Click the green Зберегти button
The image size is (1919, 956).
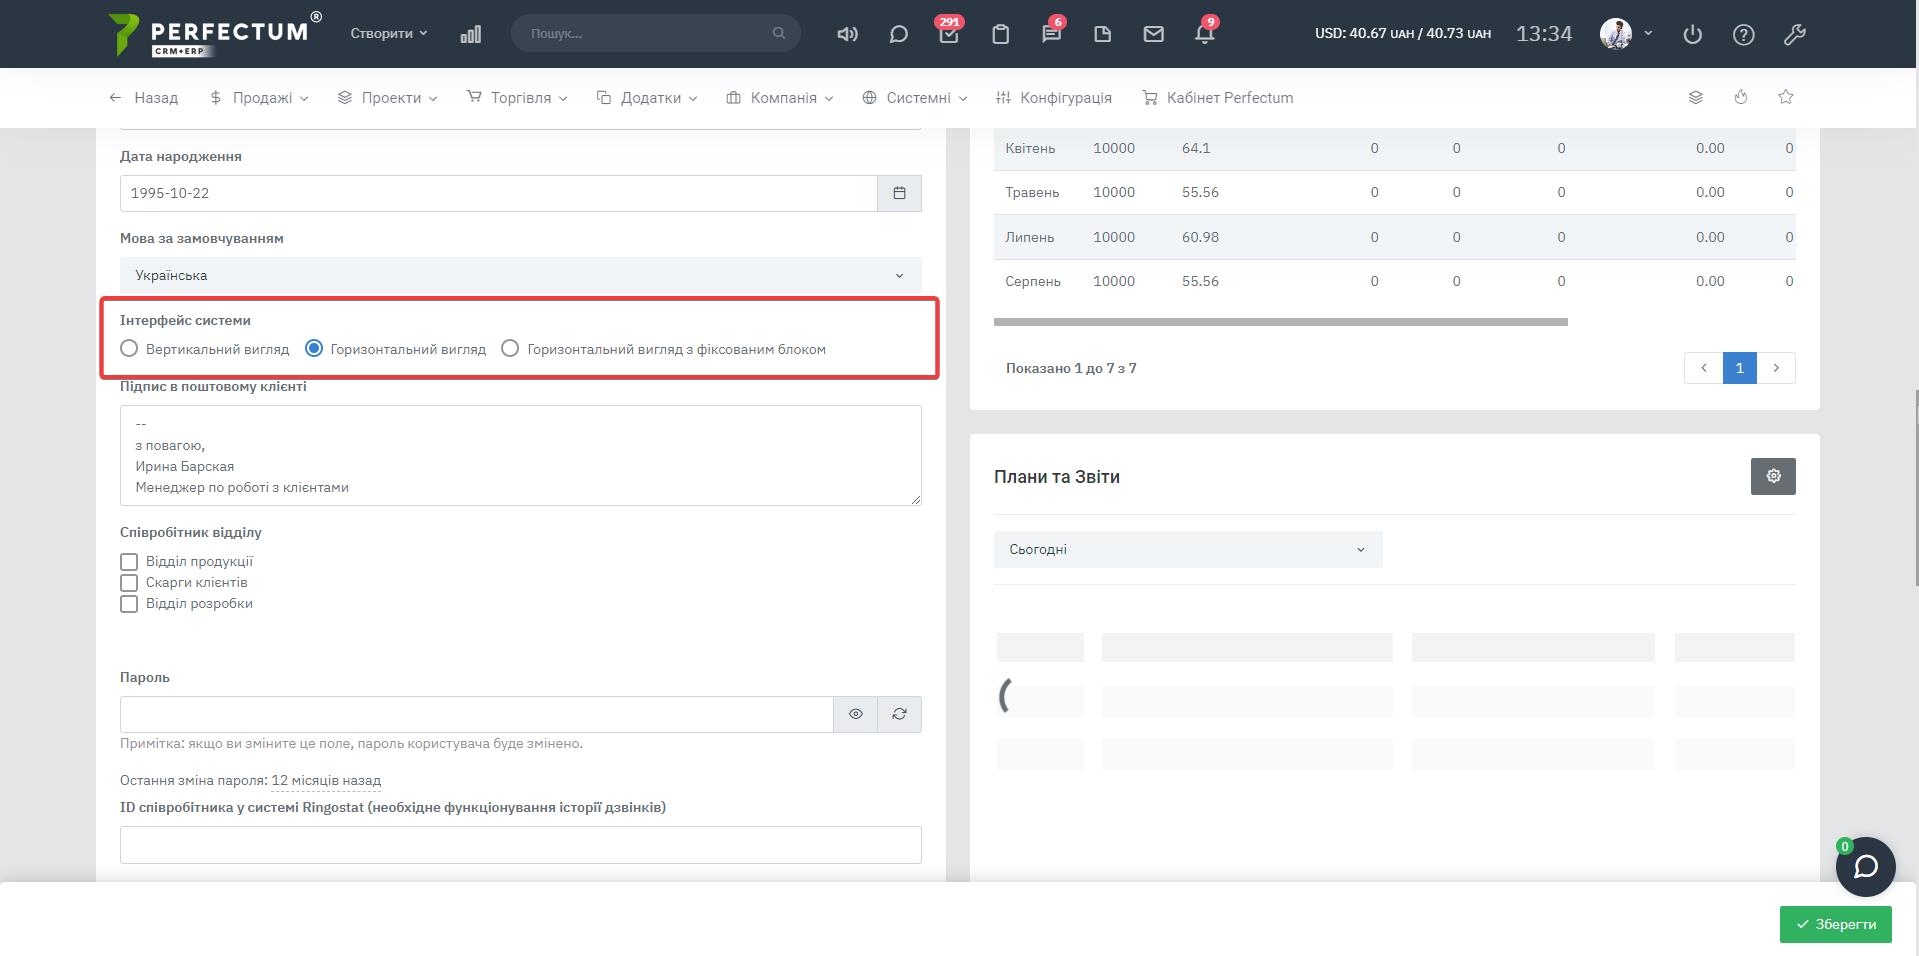1835,924
